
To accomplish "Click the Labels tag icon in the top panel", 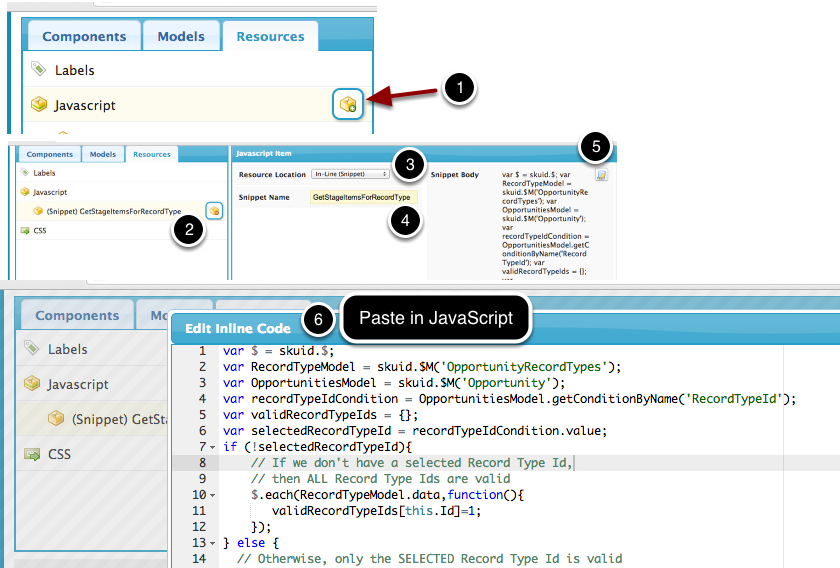I will (39, 70).
